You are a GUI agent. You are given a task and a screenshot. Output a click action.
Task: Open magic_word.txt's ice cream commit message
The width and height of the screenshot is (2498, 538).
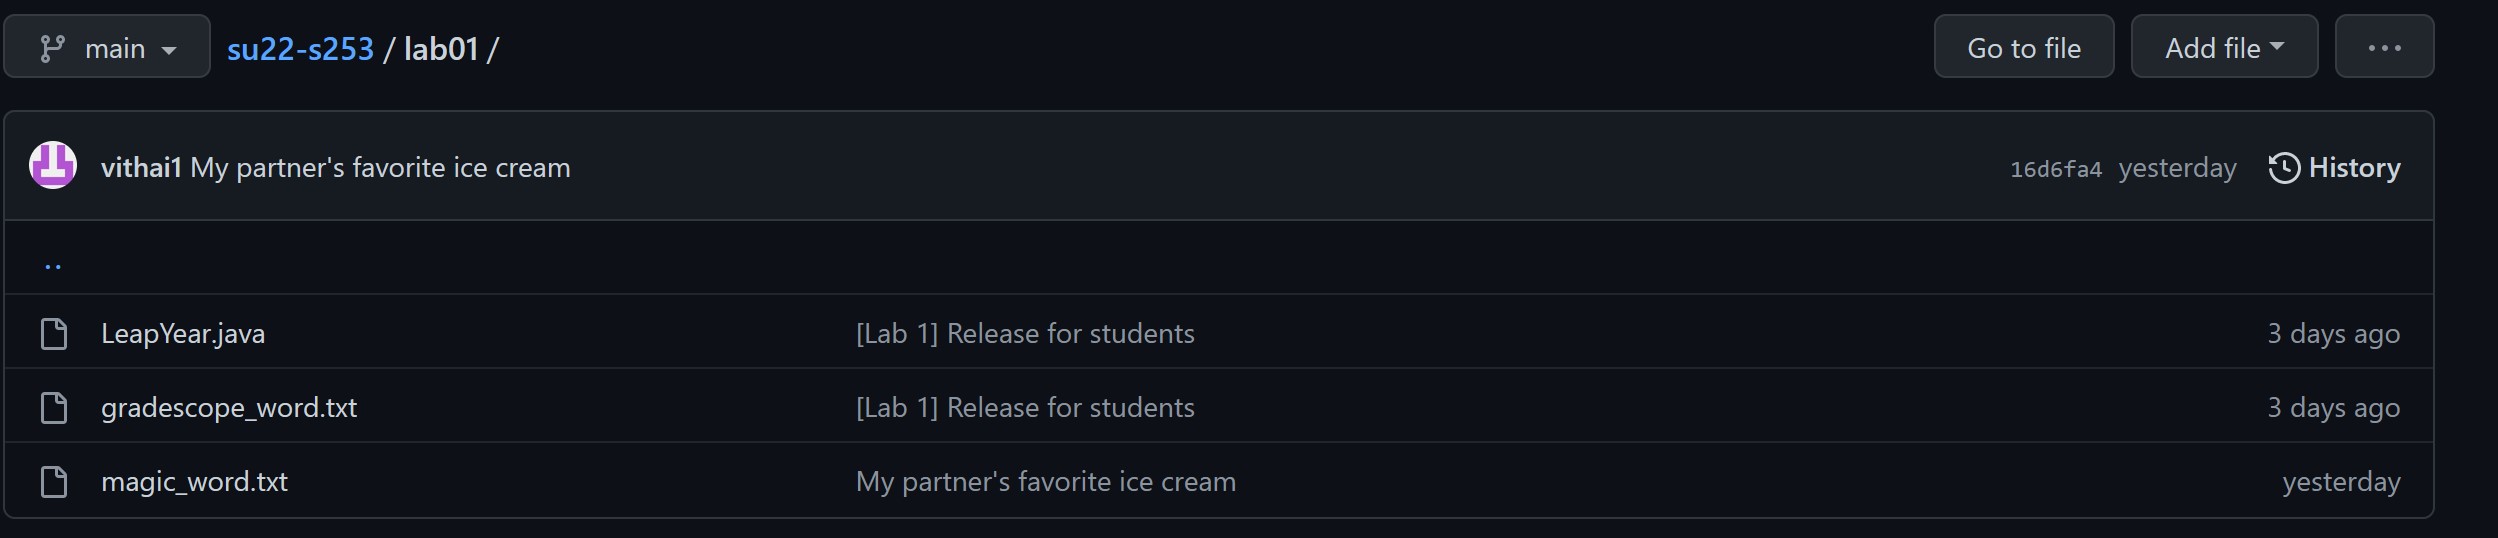[x=1045, y=482]
